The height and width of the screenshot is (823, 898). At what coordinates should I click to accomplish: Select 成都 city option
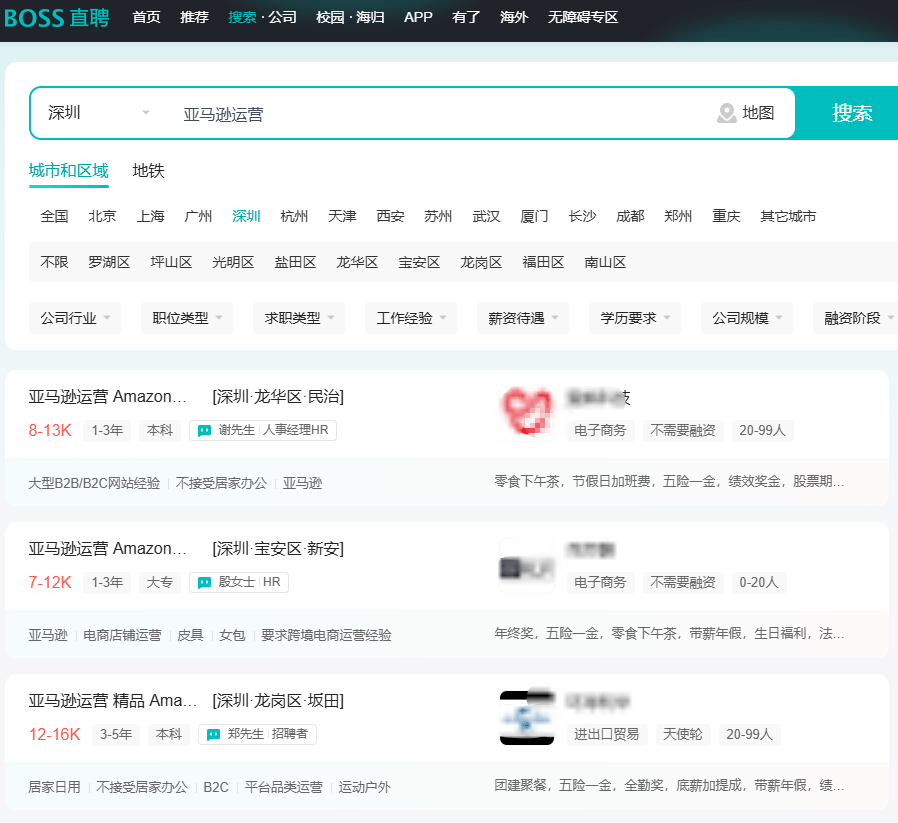[630, 216]
